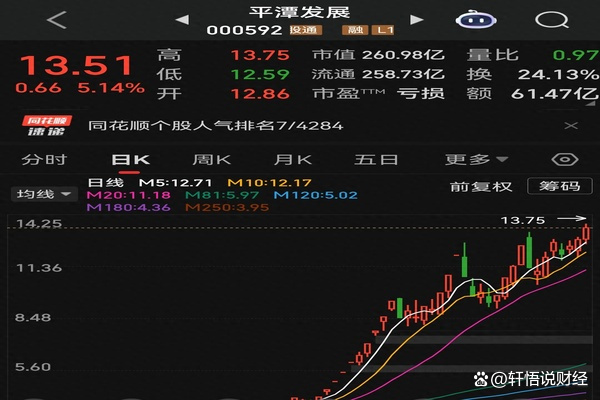Go back using the top-left arrow

pyautogui.click(x=56, y=19)
